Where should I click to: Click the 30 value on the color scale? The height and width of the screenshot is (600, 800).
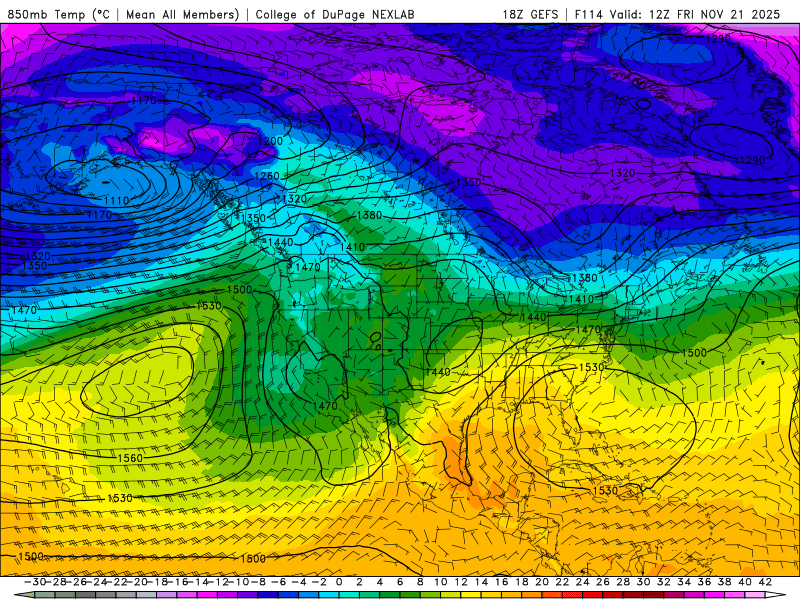coord(643,582)
